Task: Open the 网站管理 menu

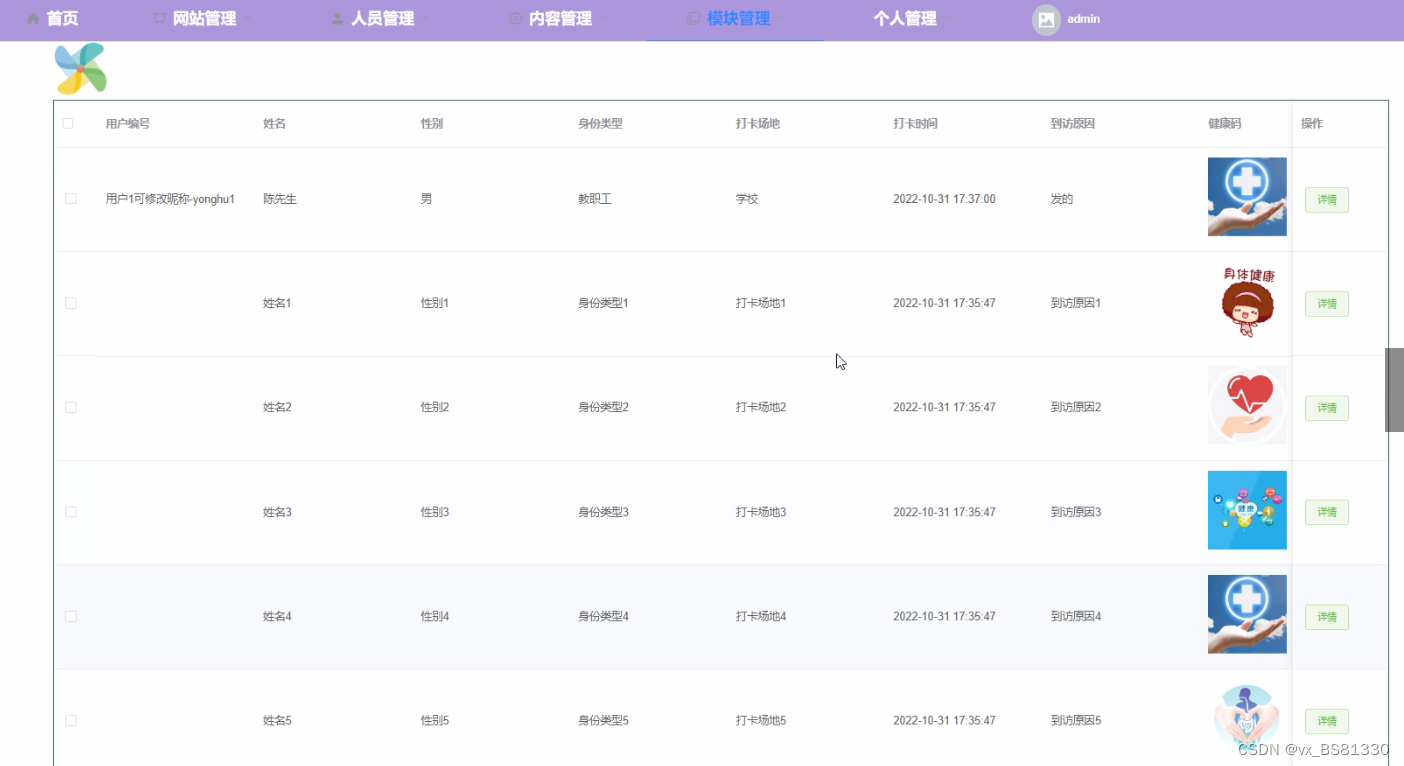Action: point(204,19)
